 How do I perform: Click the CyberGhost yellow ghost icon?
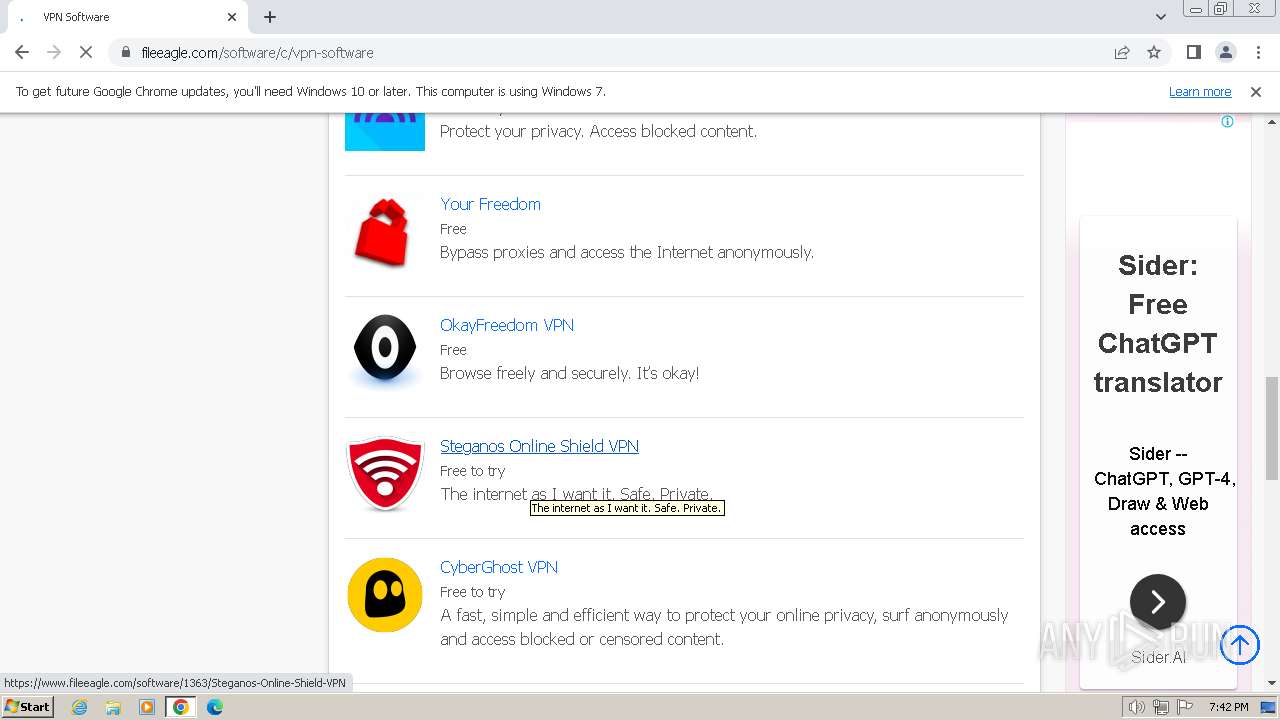tap(385, 594)
